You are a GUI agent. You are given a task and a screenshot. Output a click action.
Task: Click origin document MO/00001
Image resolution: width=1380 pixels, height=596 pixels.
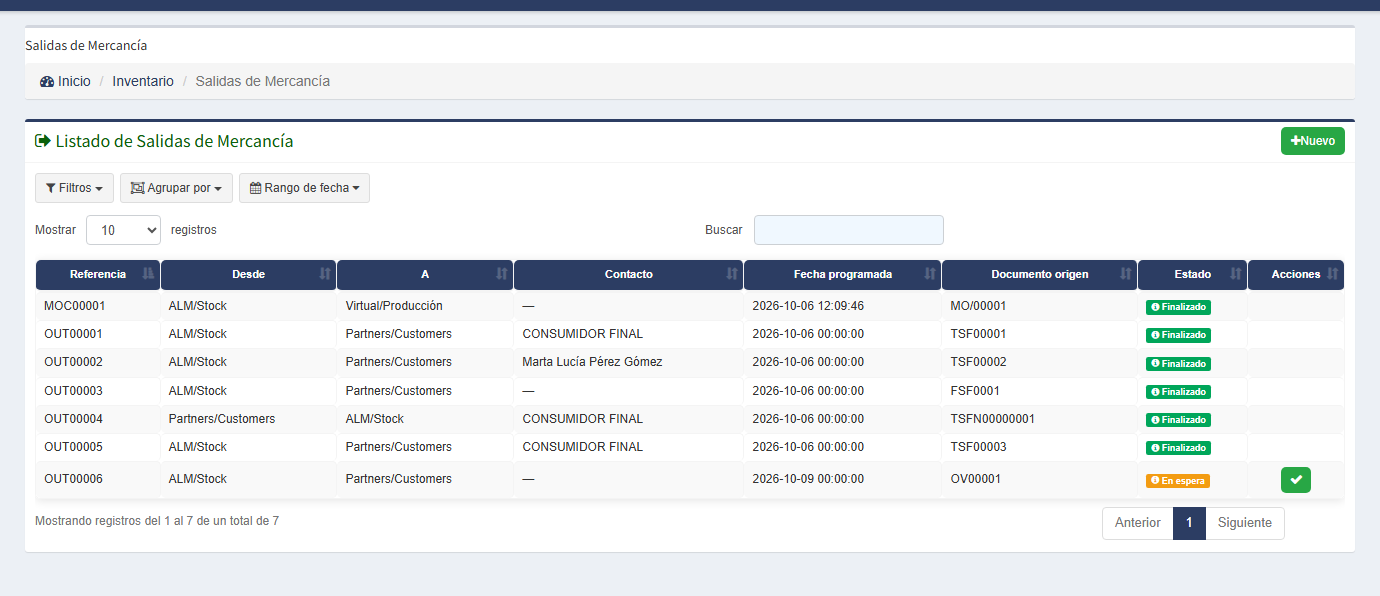tap(979, 306)
